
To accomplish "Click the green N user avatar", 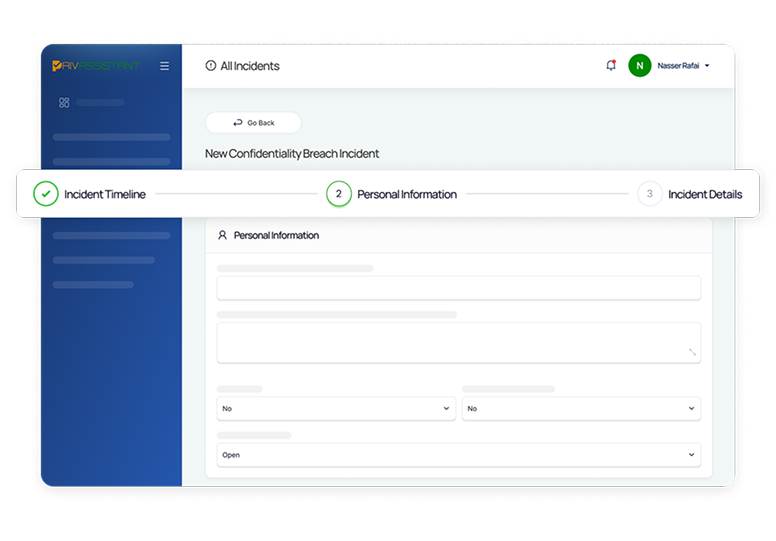I will click(639, 66).
